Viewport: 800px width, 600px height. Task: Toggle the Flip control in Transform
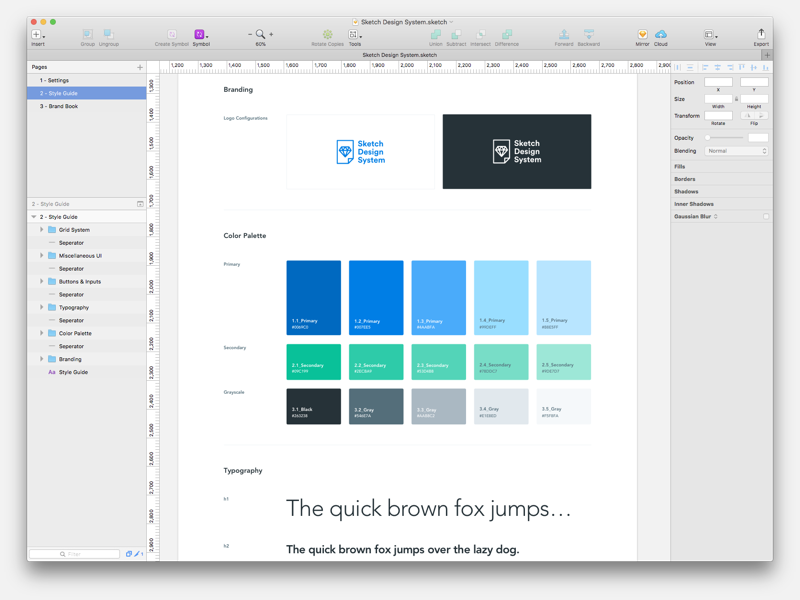pyautogui.click(x=749, y=117)
